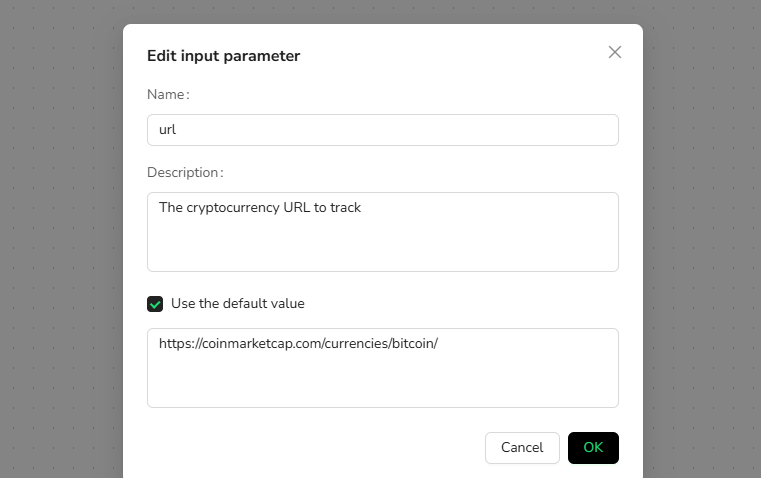Image resolution: width=761 pixels, height=478 pixels.
Task: Click empty space below the description text
Action: click(382, 250)
